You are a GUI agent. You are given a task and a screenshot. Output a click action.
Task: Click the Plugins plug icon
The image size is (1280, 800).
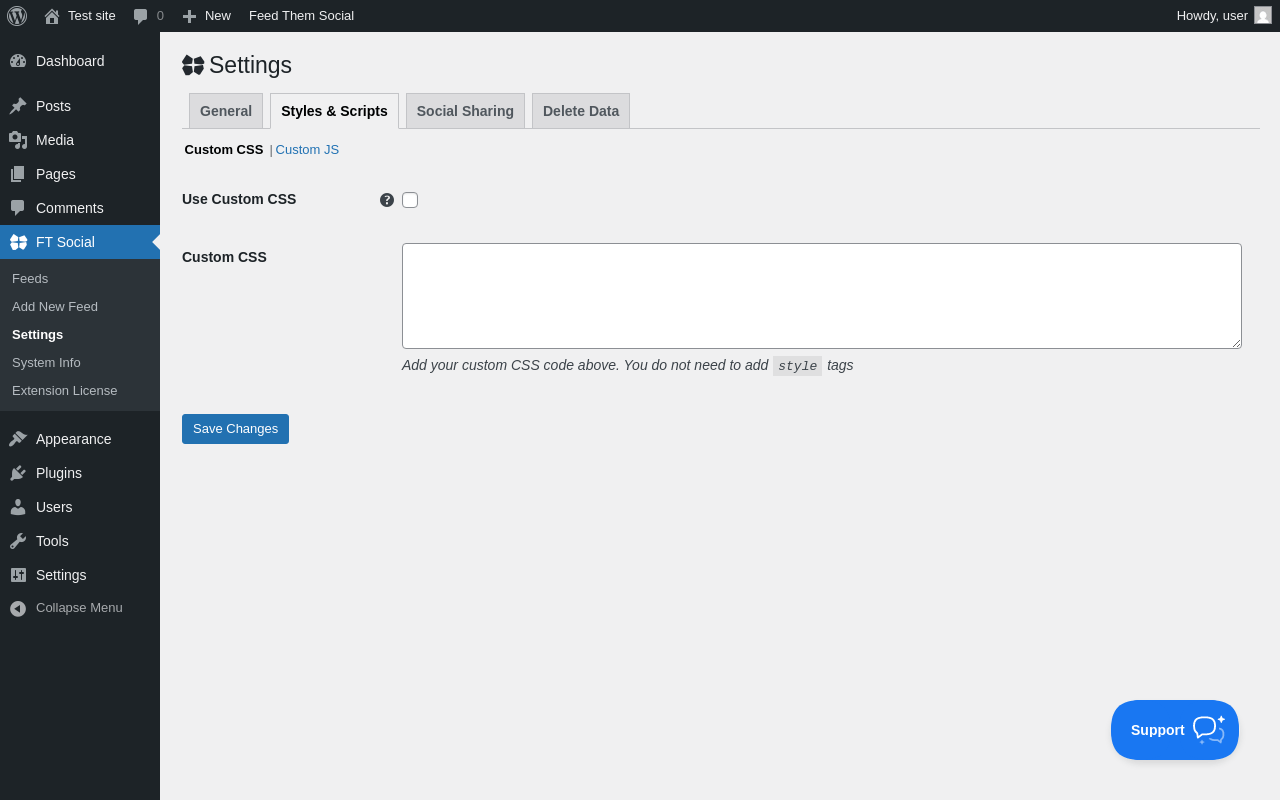18,473
